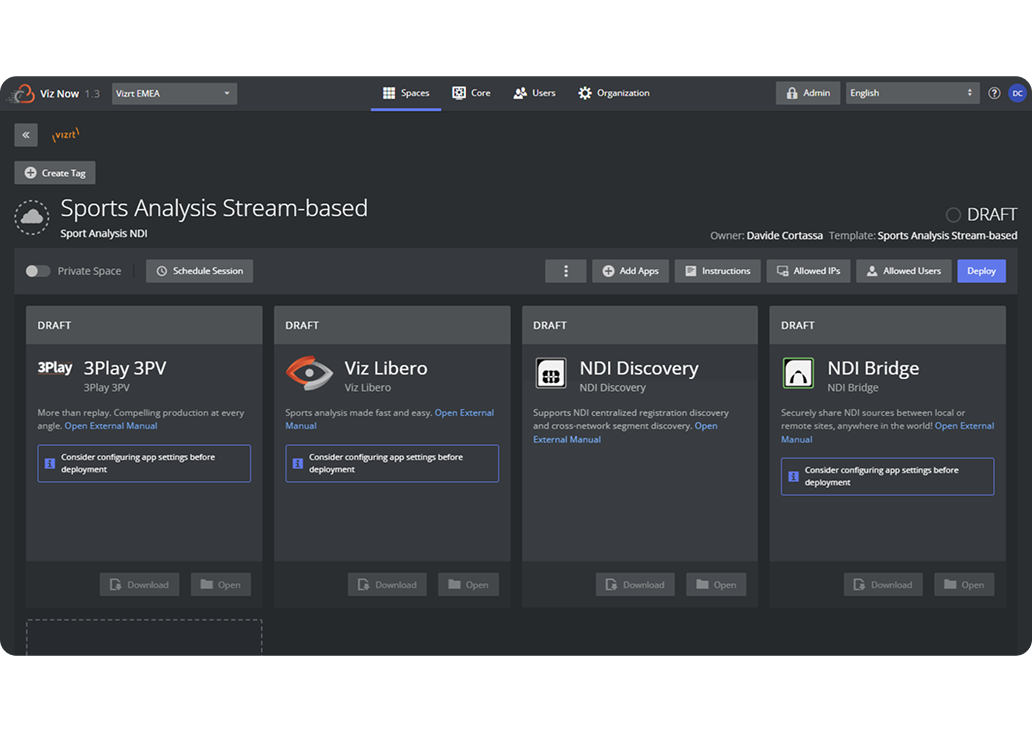This screenshot has height=732, width=1032.
Task: Open External Manual link for 3Play 3PV
Action: [x=110, y=426]
